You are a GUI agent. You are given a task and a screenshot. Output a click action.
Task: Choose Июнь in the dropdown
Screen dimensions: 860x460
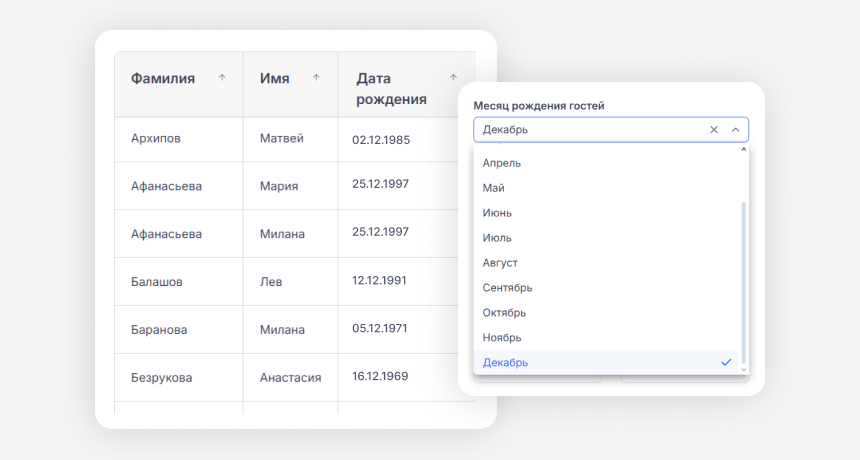497,212
